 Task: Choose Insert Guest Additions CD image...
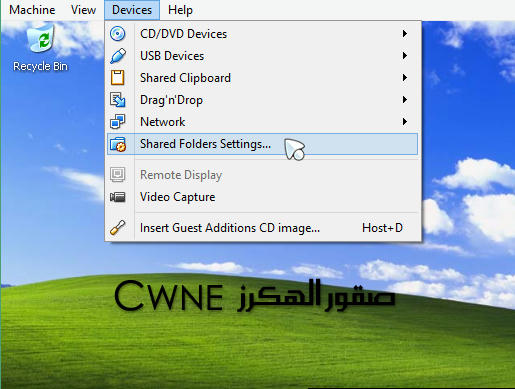point(262,228)
